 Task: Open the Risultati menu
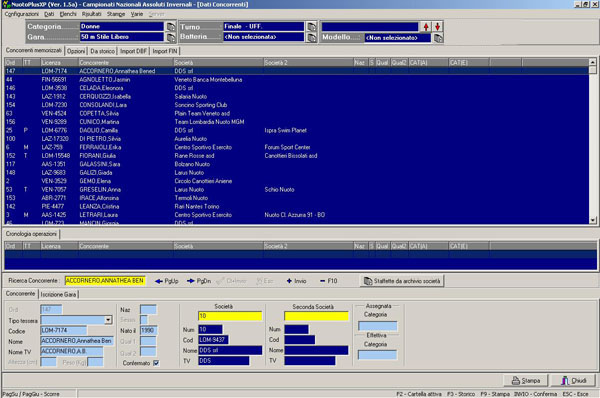point(91,14)
